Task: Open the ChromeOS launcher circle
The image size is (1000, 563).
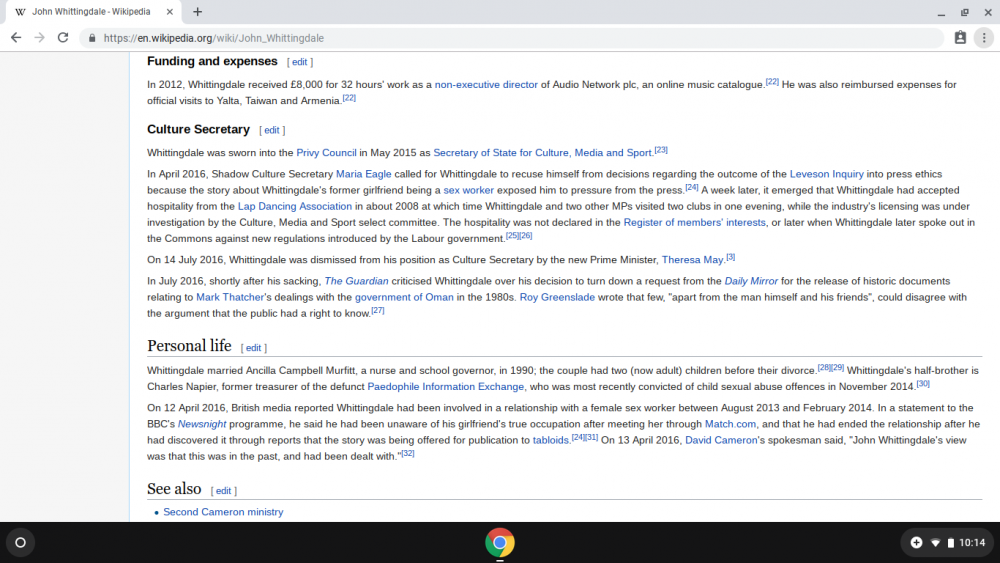Action: tap(20, 543)
